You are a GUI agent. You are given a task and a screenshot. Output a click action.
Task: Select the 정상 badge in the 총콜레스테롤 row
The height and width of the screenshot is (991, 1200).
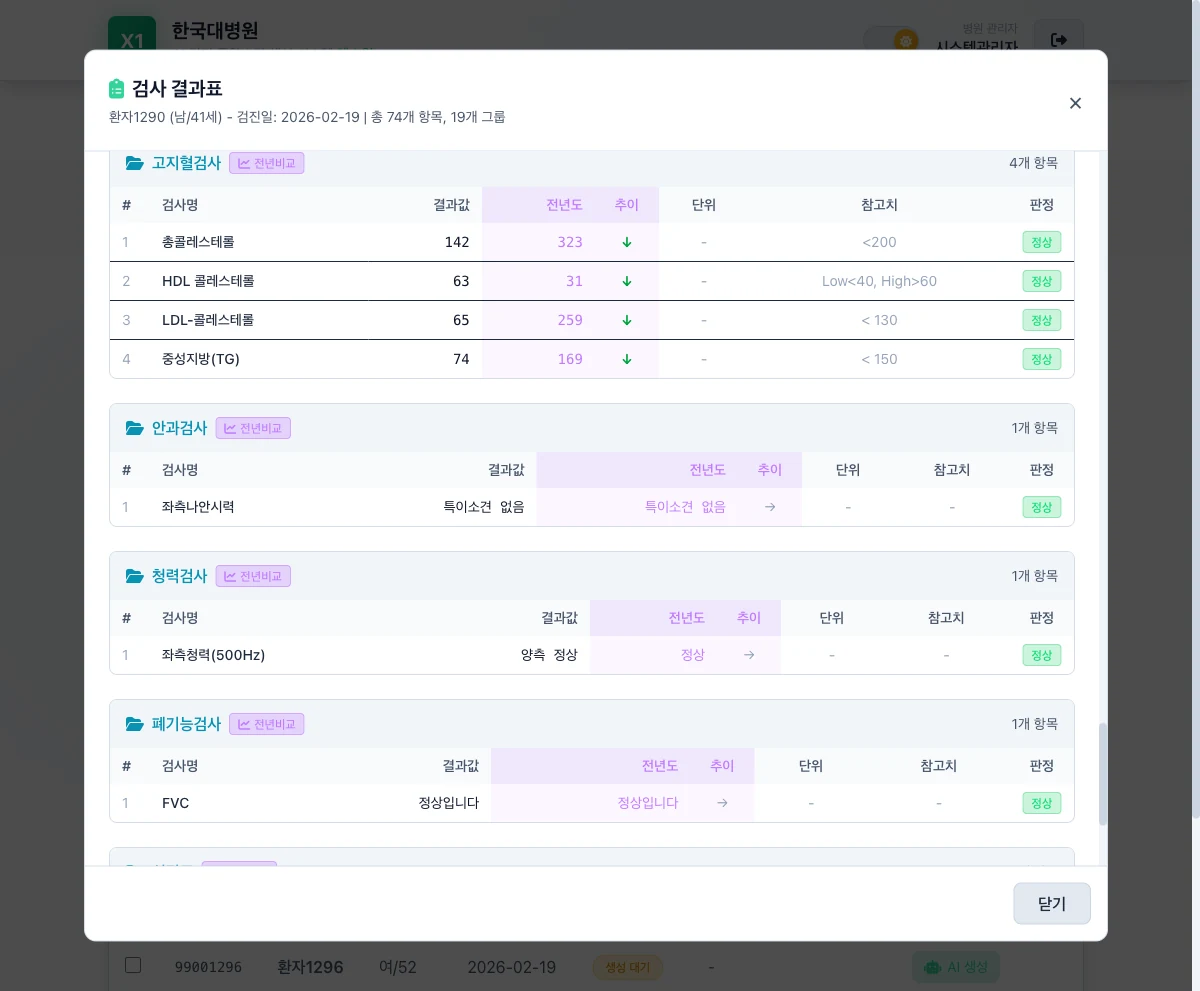click(1042, 242)
